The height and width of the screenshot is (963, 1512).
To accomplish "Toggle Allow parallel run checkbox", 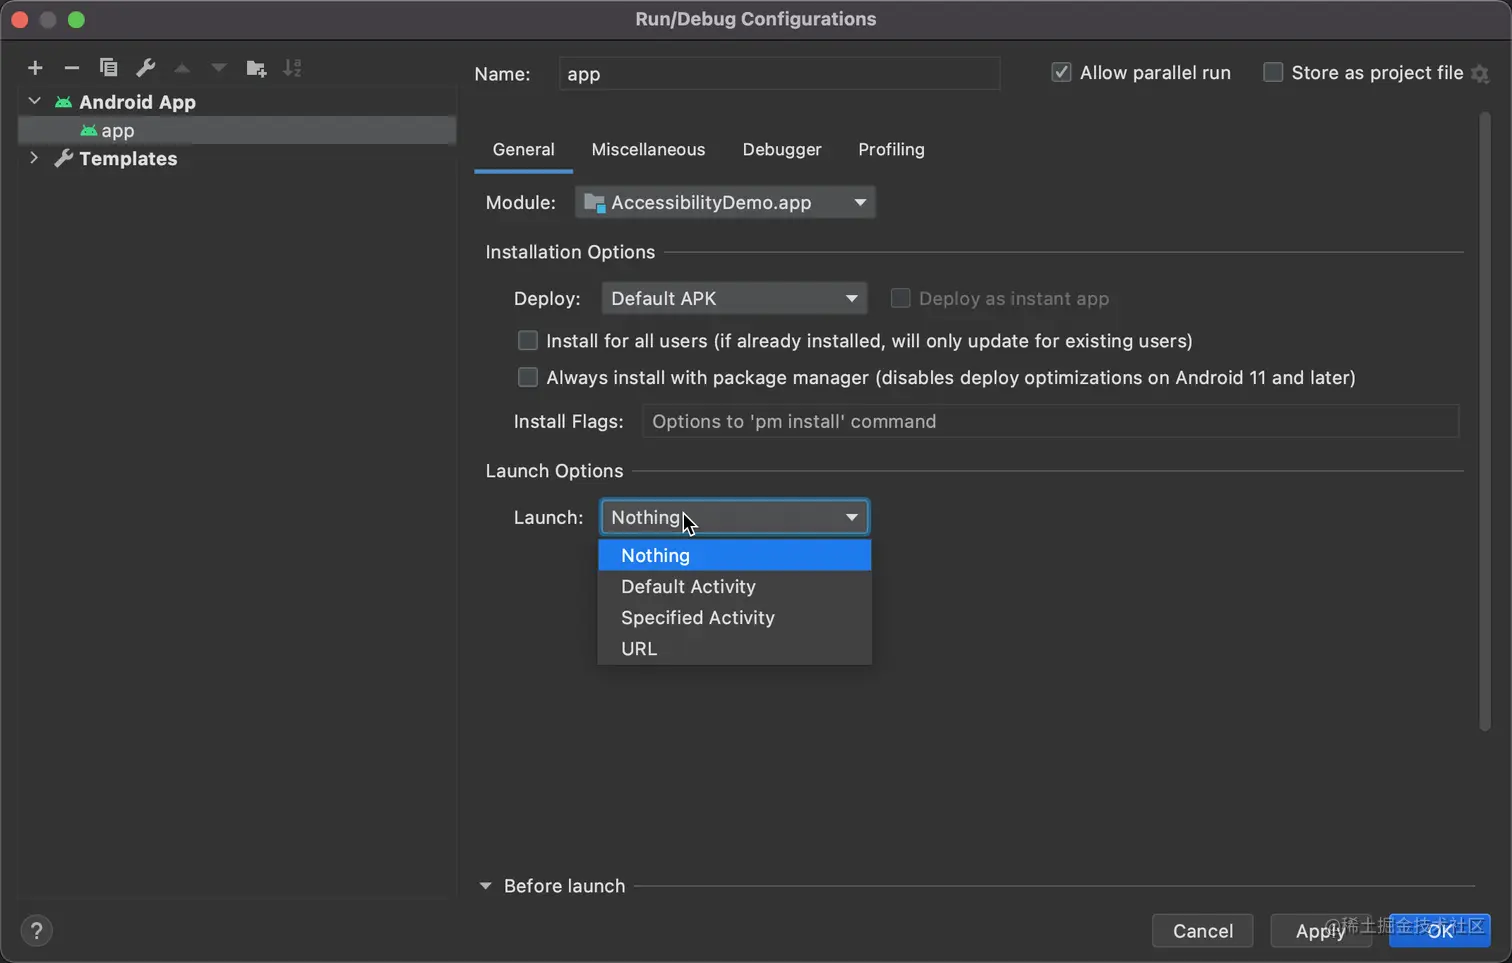I will click(x=1061, y=72).
